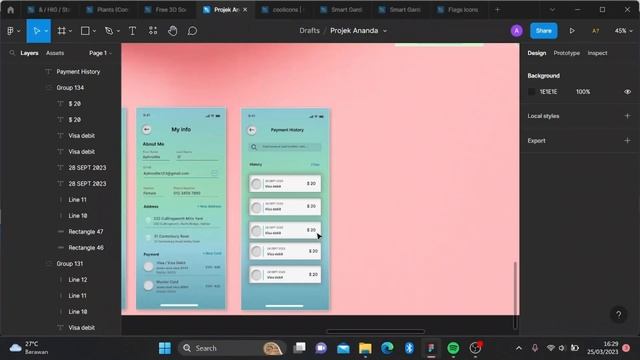This screenshot has width=640, height=360.
Task: Select the Comment tool
Action: pos(192,31)
